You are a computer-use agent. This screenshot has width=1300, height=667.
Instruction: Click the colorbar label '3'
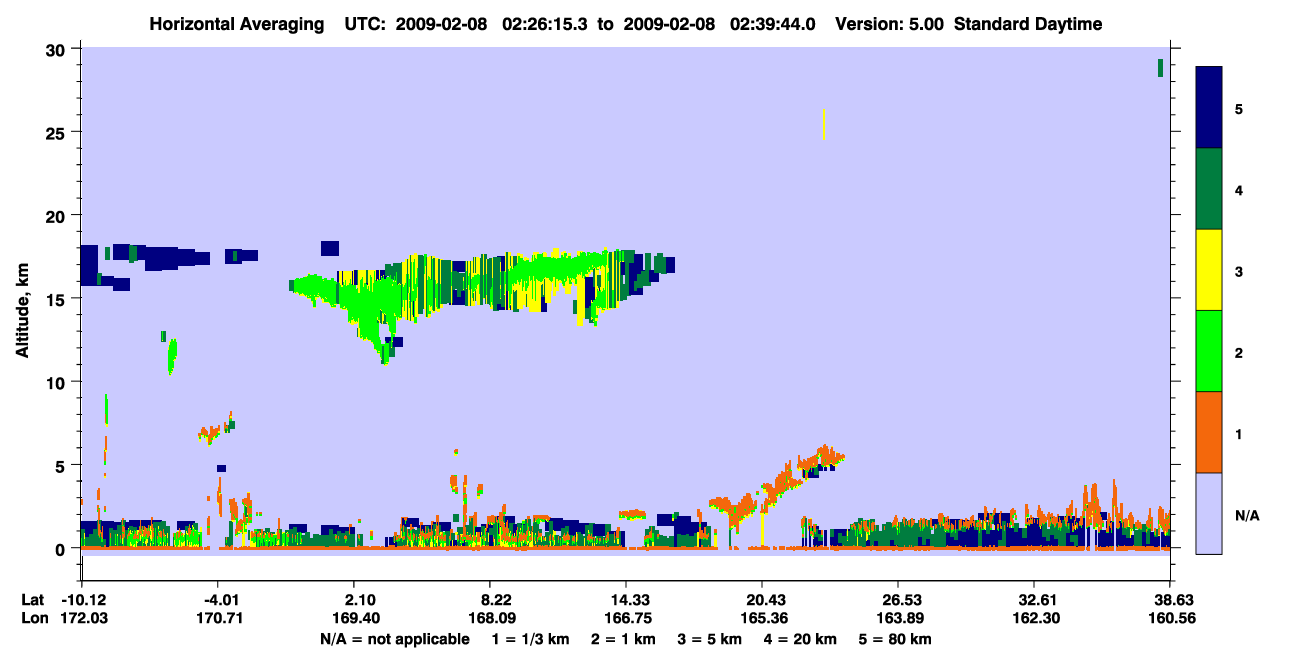1238,271
